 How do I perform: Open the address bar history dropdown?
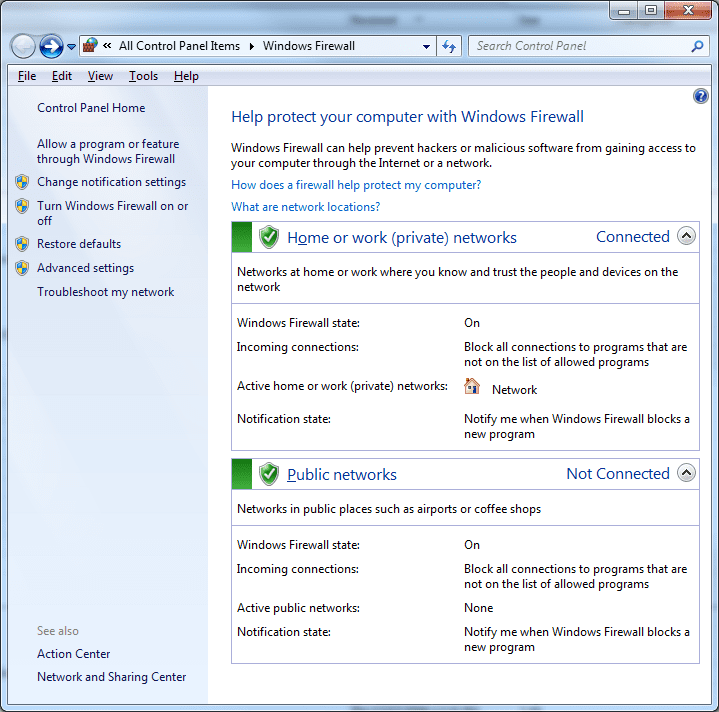click(x=426, y=46)
